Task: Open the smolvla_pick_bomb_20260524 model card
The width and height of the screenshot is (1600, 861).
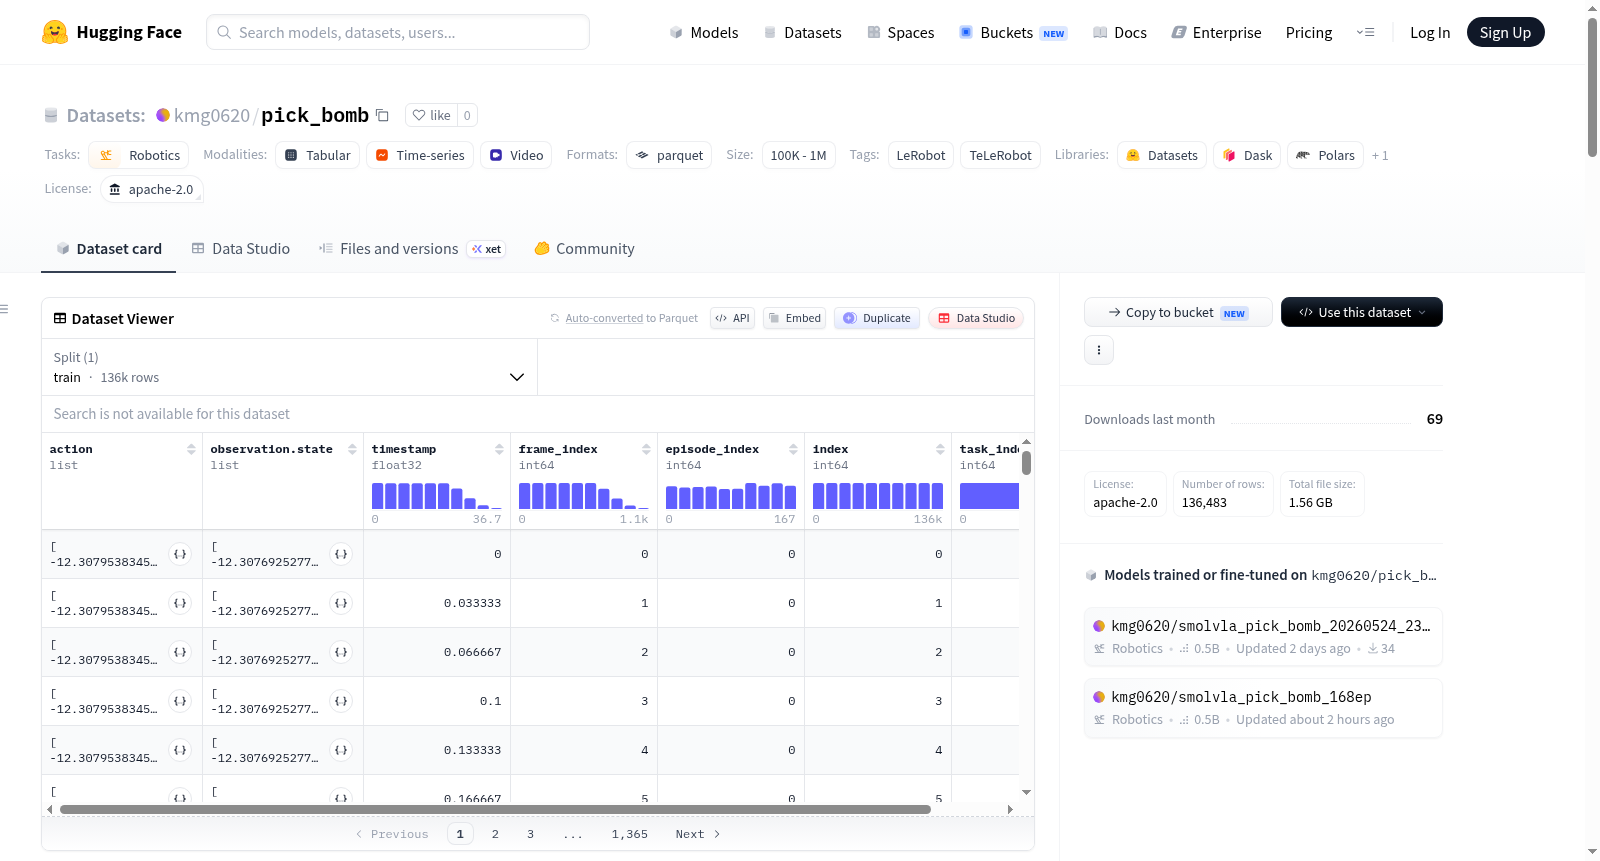Action: (1263, 637)
